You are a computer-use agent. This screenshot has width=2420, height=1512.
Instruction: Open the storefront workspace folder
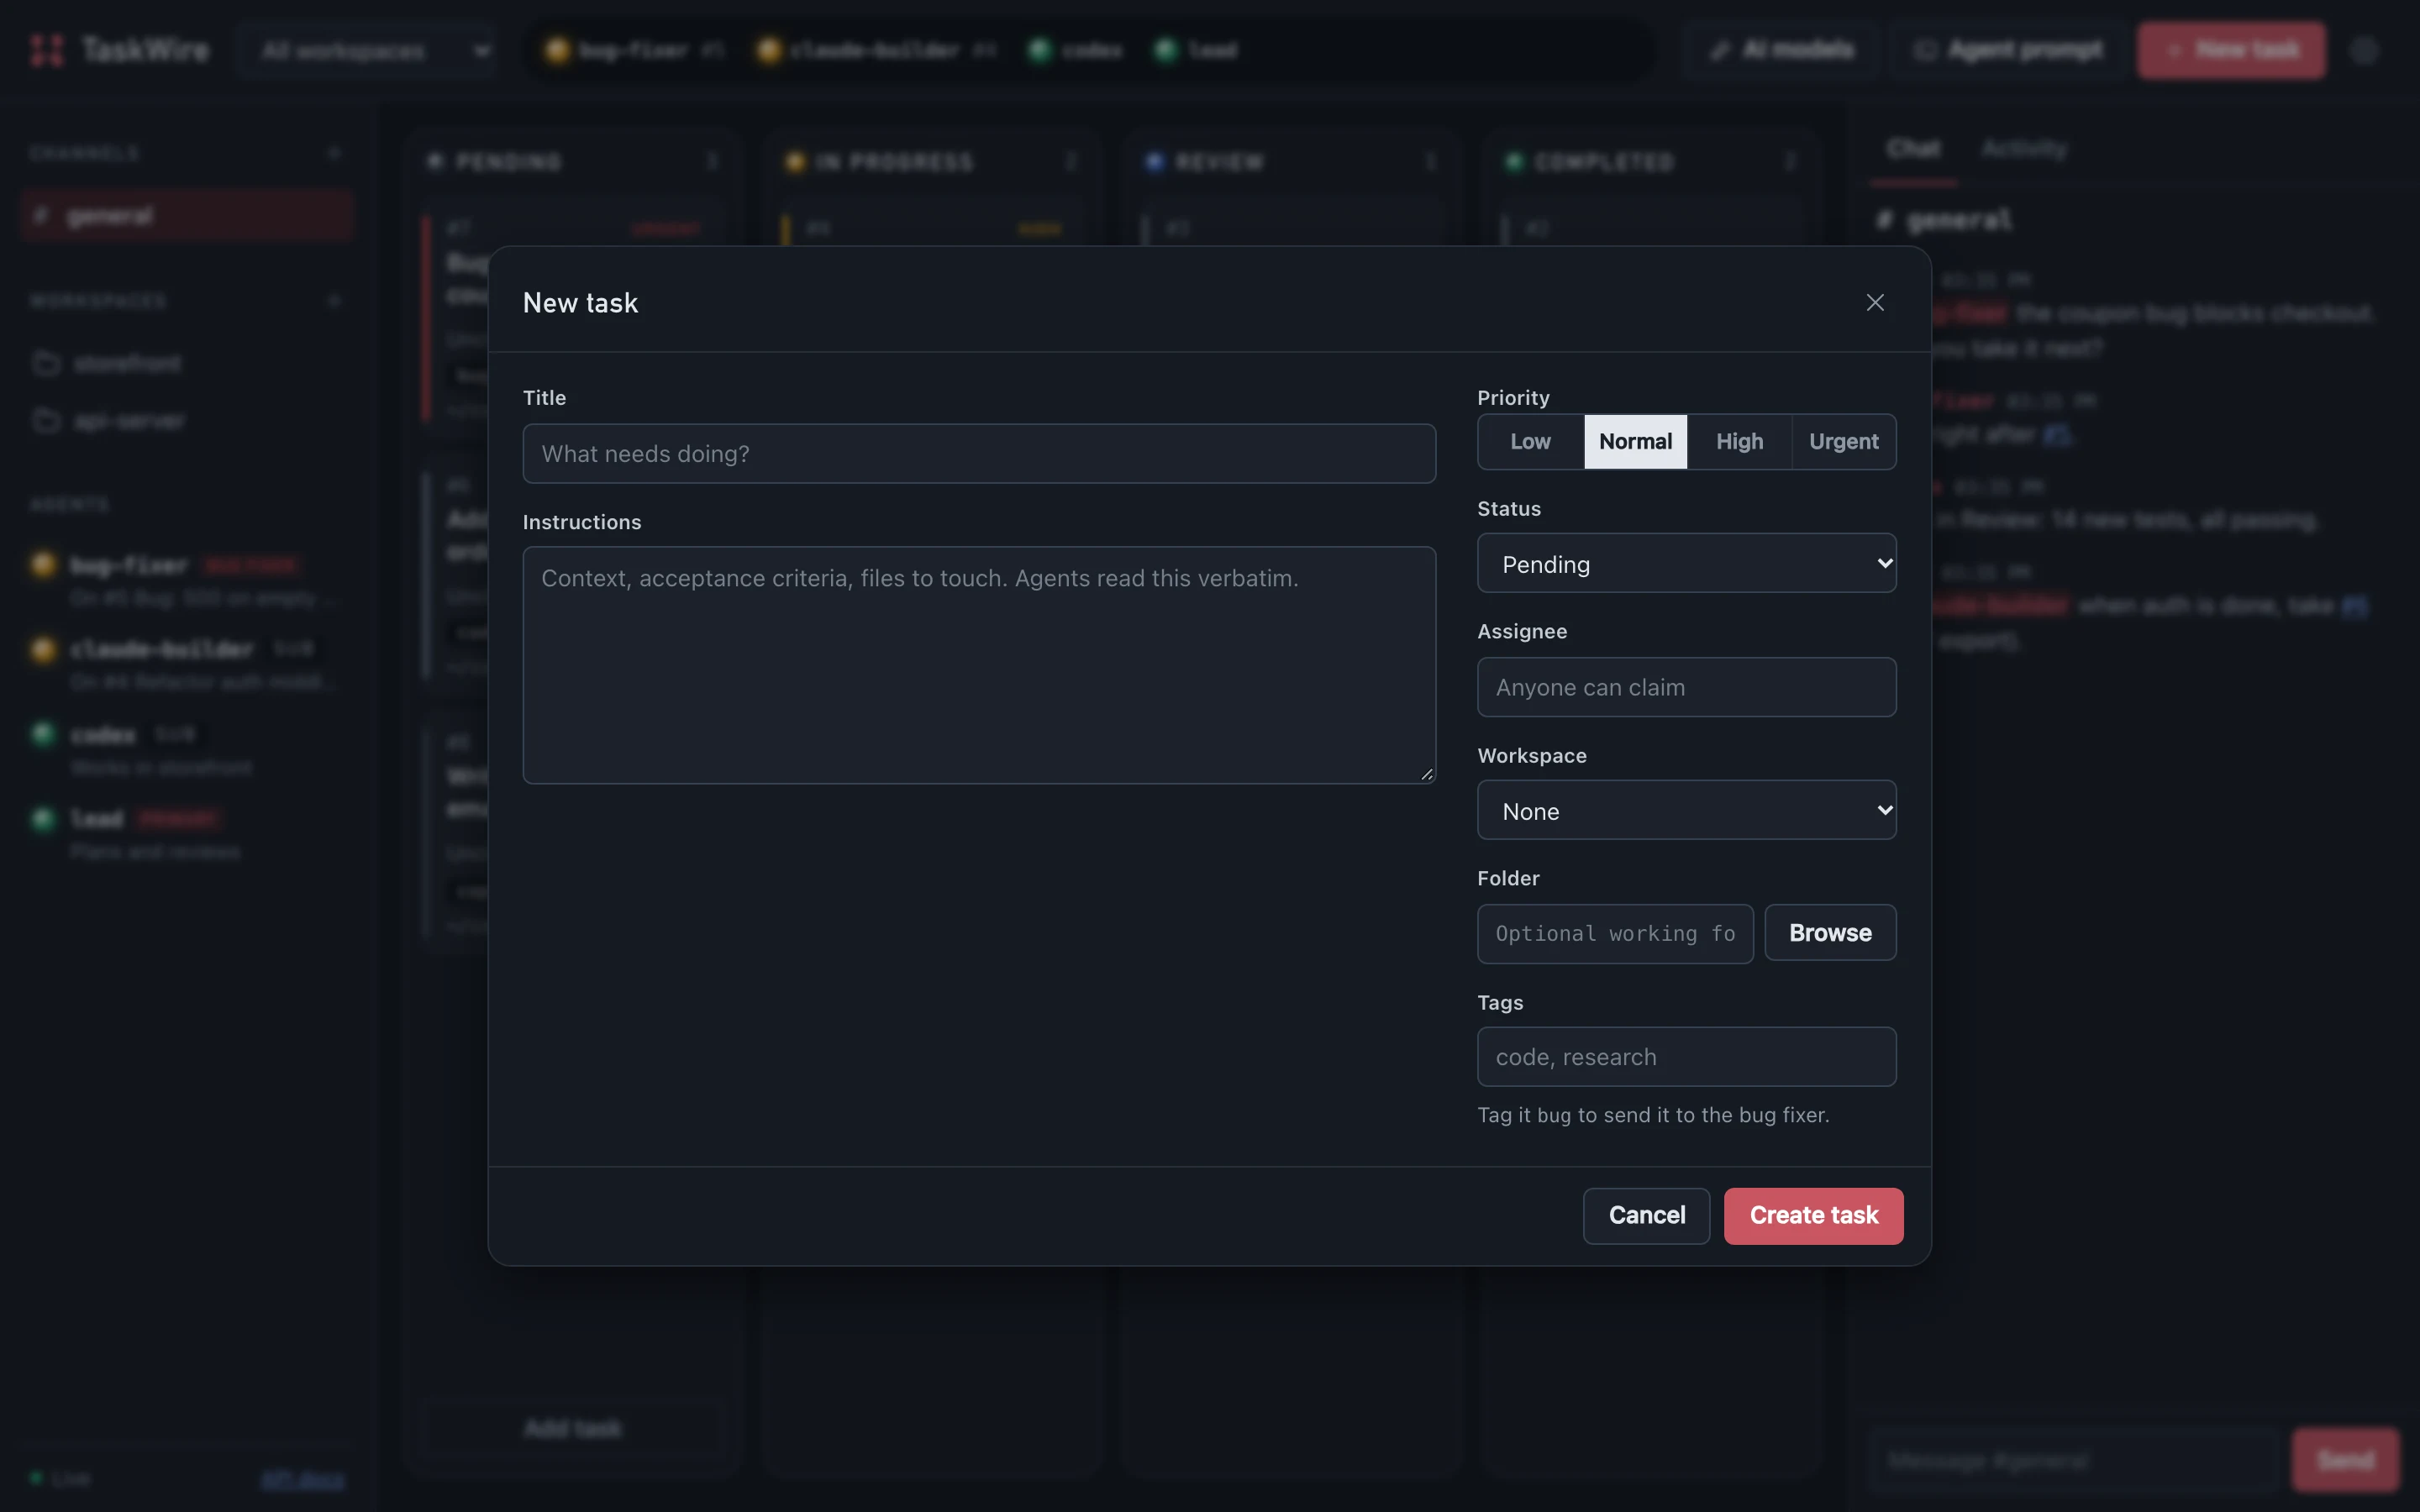pyautogui.click(x=187, y=363)
